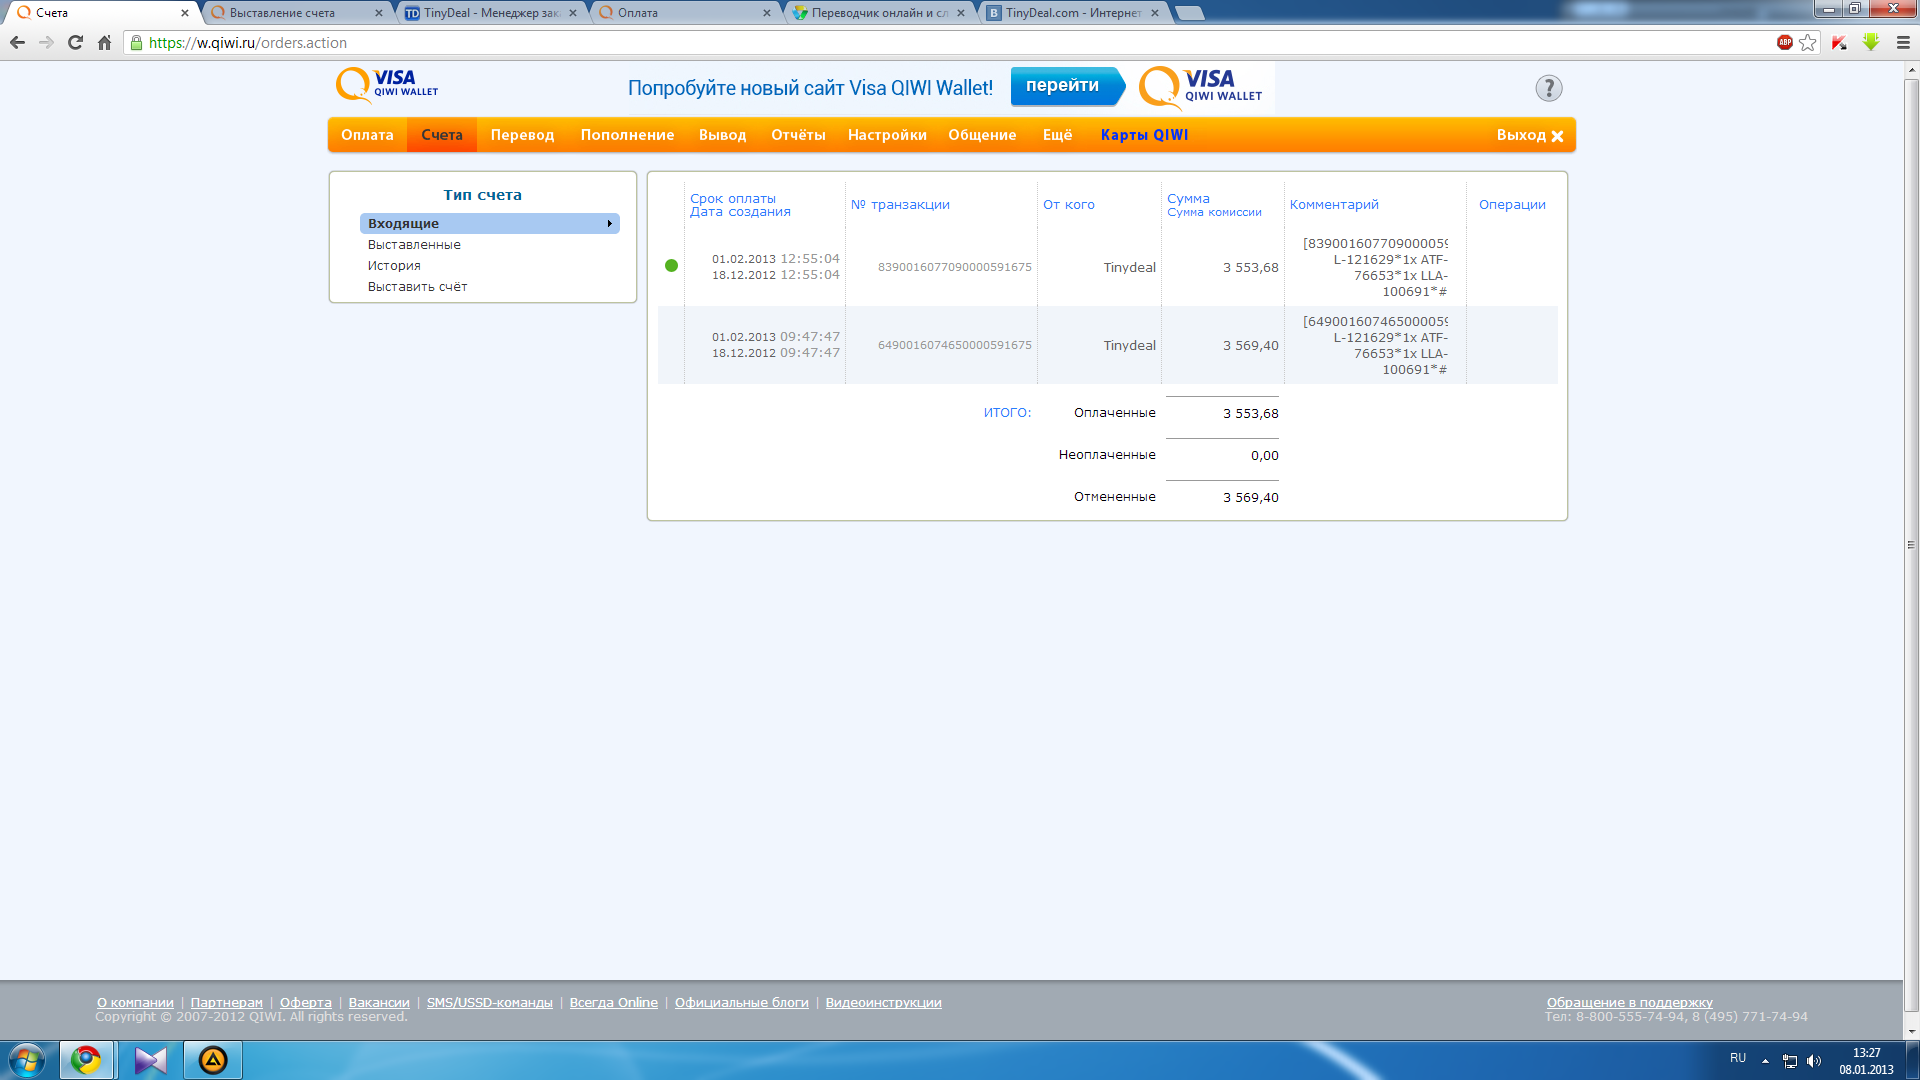Open the Оплата menu item
Image resolution: width=1920 pixels, height=1080 pixels.
(367, 135)
